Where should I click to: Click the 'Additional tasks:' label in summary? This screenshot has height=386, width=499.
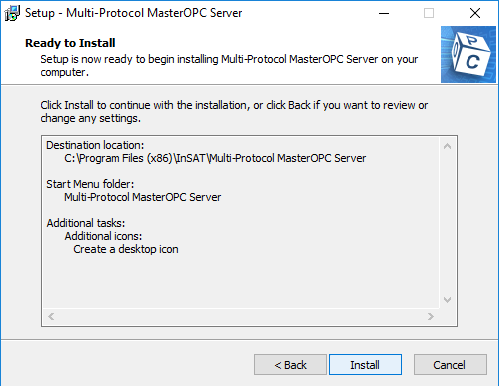86,223
